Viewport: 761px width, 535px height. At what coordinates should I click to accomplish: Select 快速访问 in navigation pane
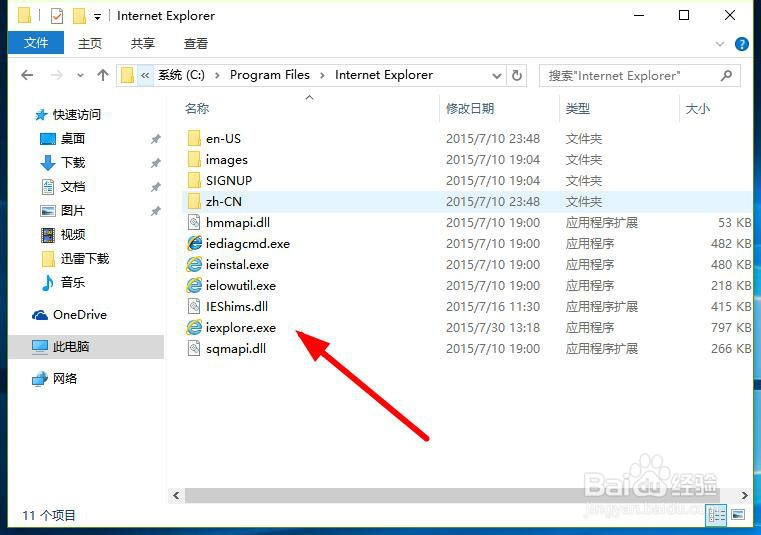[x=67, y=115]
